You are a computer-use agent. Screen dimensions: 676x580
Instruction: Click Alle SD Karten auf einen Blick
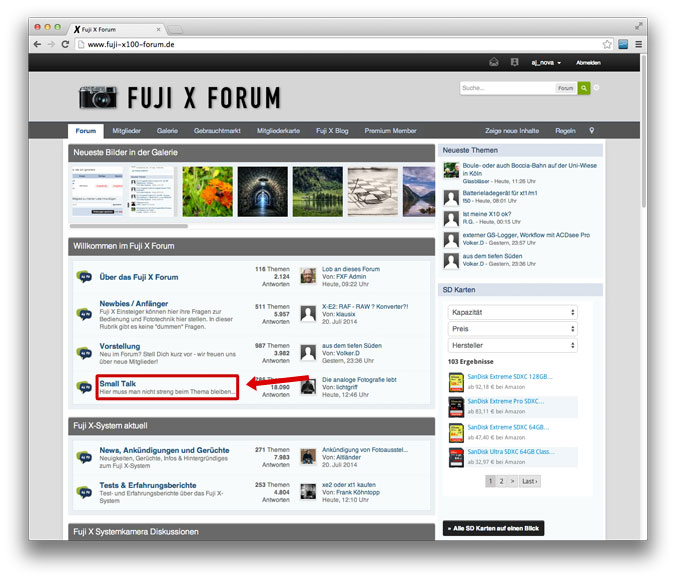point(493,528)
